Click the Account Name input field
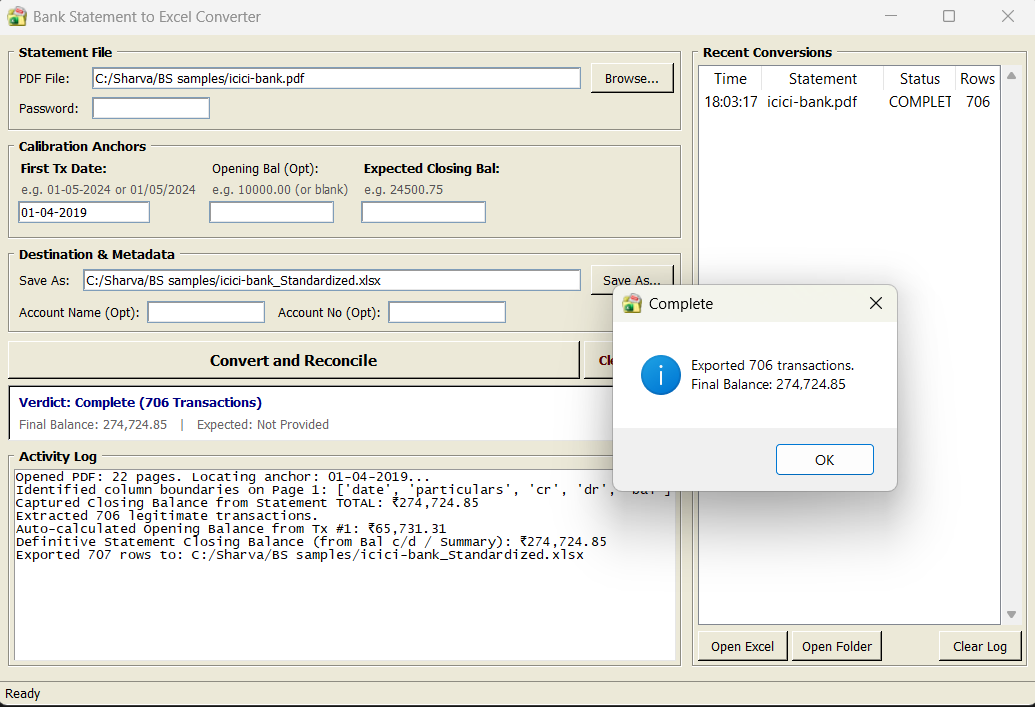The height and width of the screenshot is (707, 1035). 206,312
